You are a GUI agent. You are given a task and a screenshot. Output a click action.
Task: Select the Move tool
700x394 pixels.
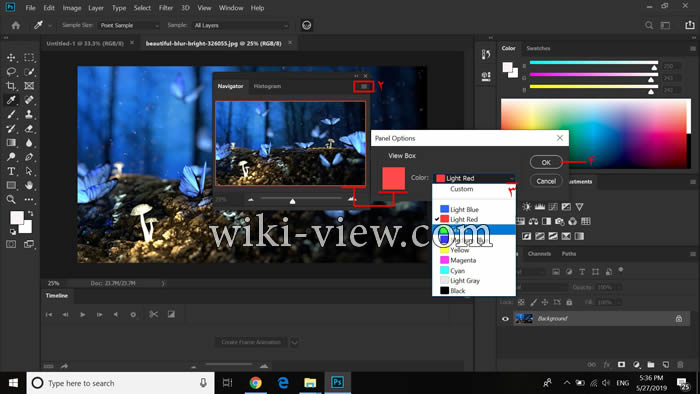(x=11, y=58)
